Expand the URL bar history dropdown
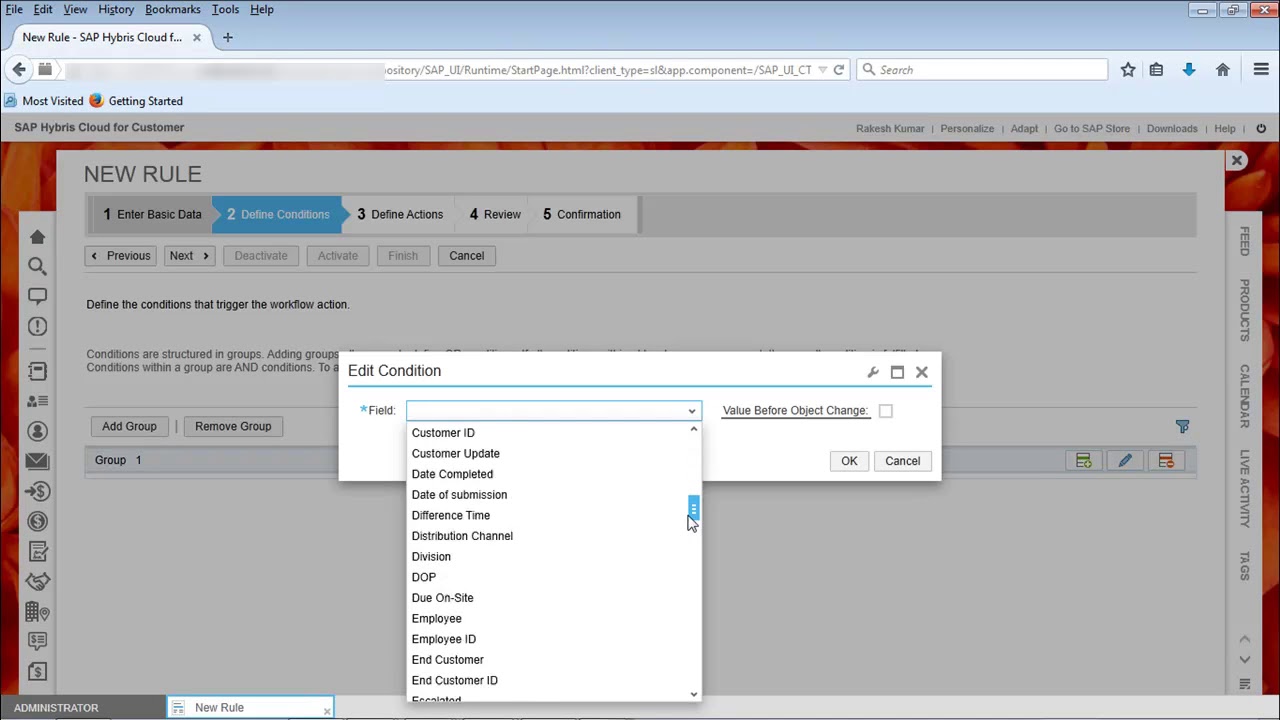 tap(822, 70)
